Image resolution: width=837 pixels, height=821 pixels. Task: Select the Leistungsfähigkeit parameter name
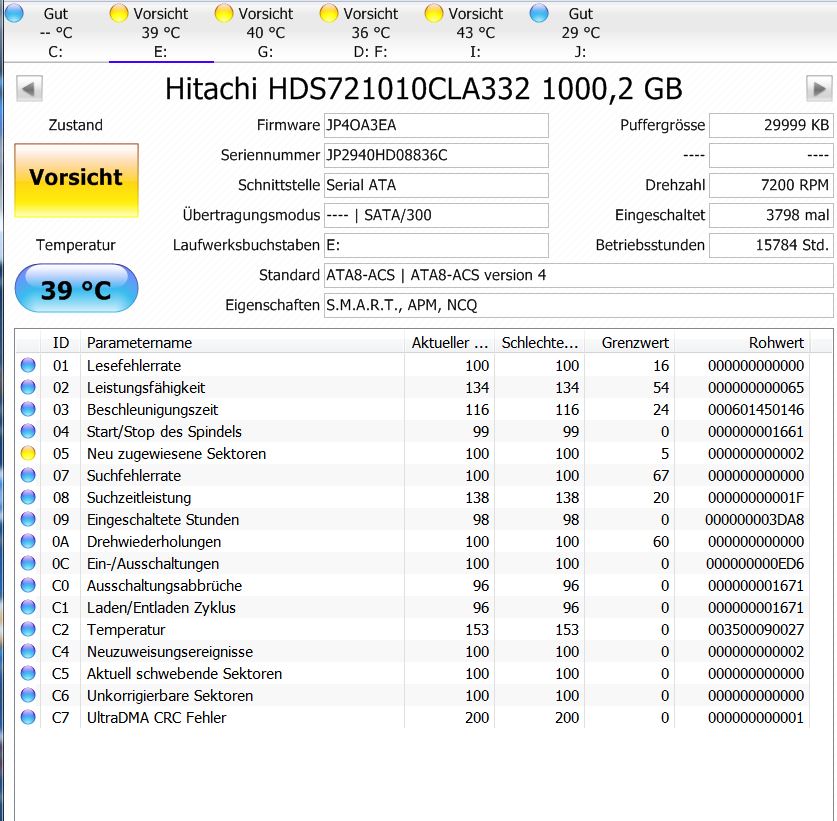click(x=146, y=388)
